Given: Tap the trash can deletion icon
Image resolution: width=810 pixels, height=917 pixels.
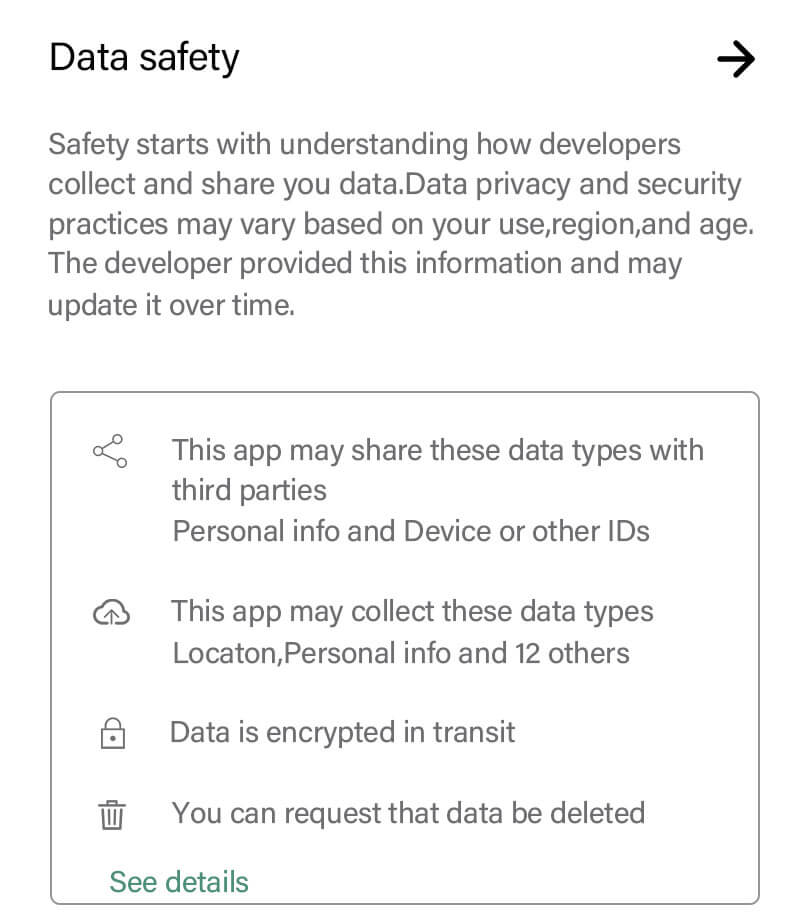Looking at the screenshot, I should 112,815.
